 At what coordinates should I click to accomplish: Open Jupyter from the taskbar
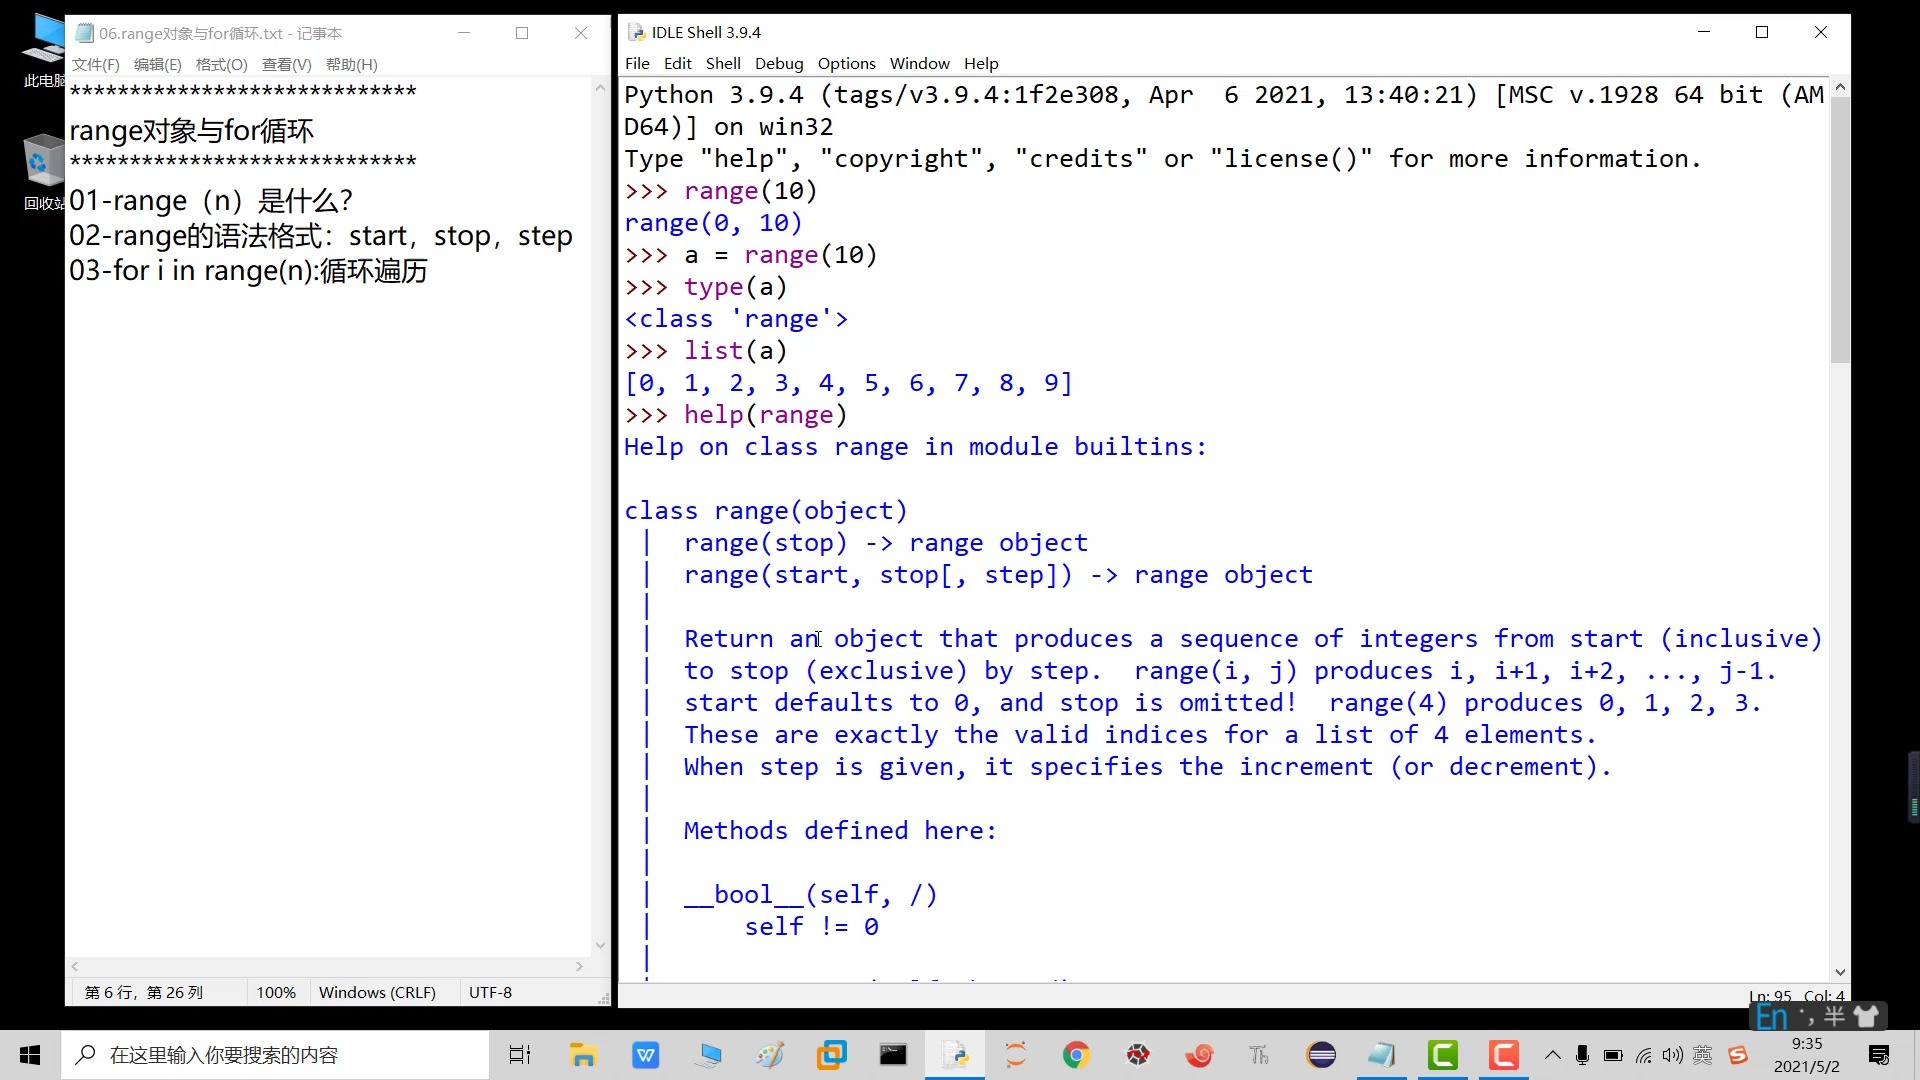pyautogui.click(x=1016, y=1055)
